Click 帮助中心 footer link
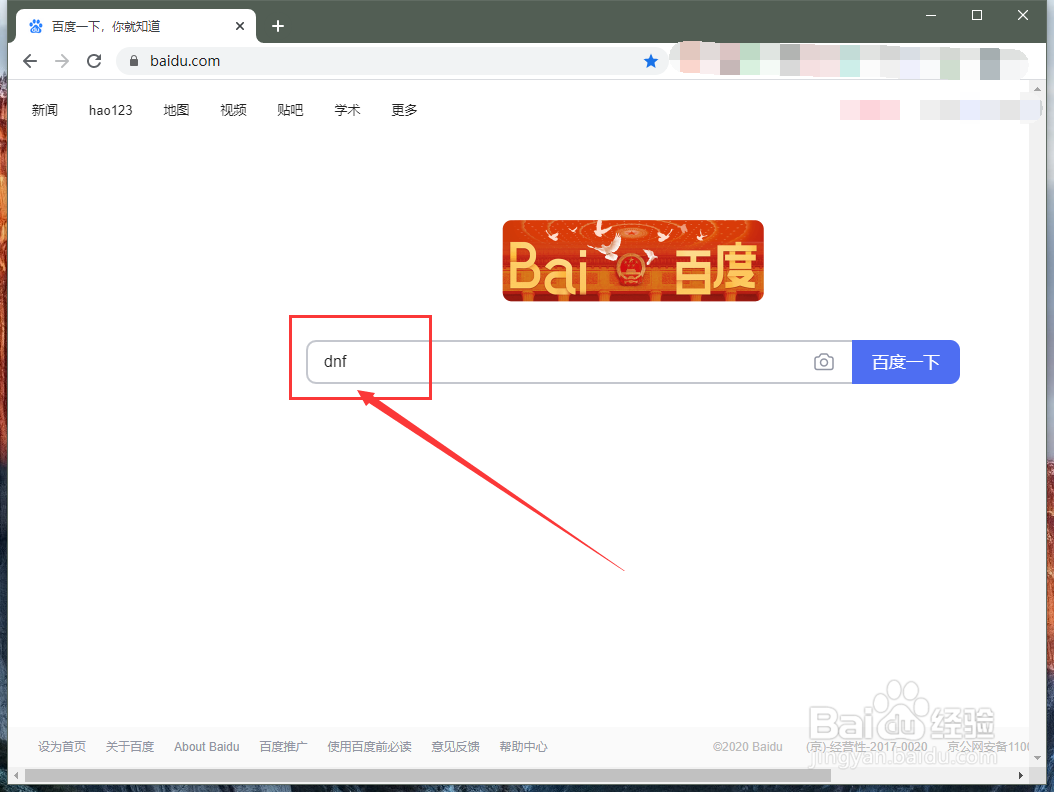 click(x=524, y=746)
